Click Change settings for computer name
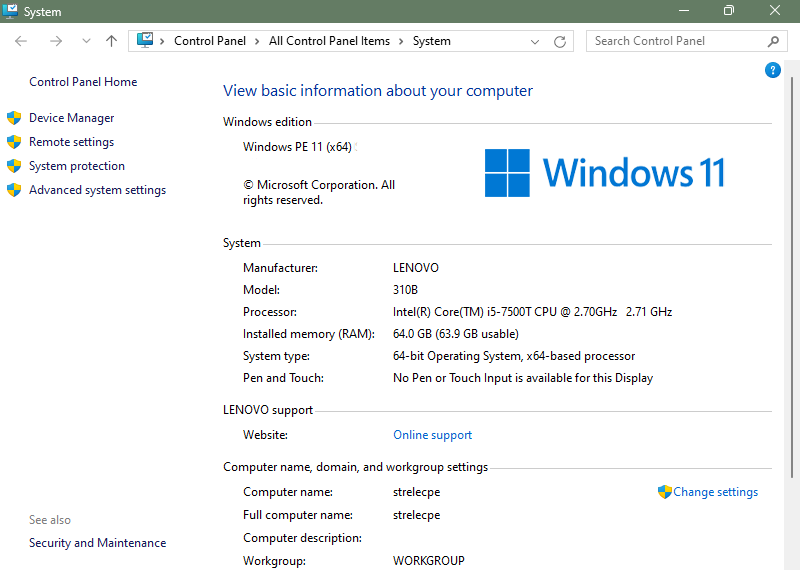Screen dimensions: 800x570 [x=715, y=492]
